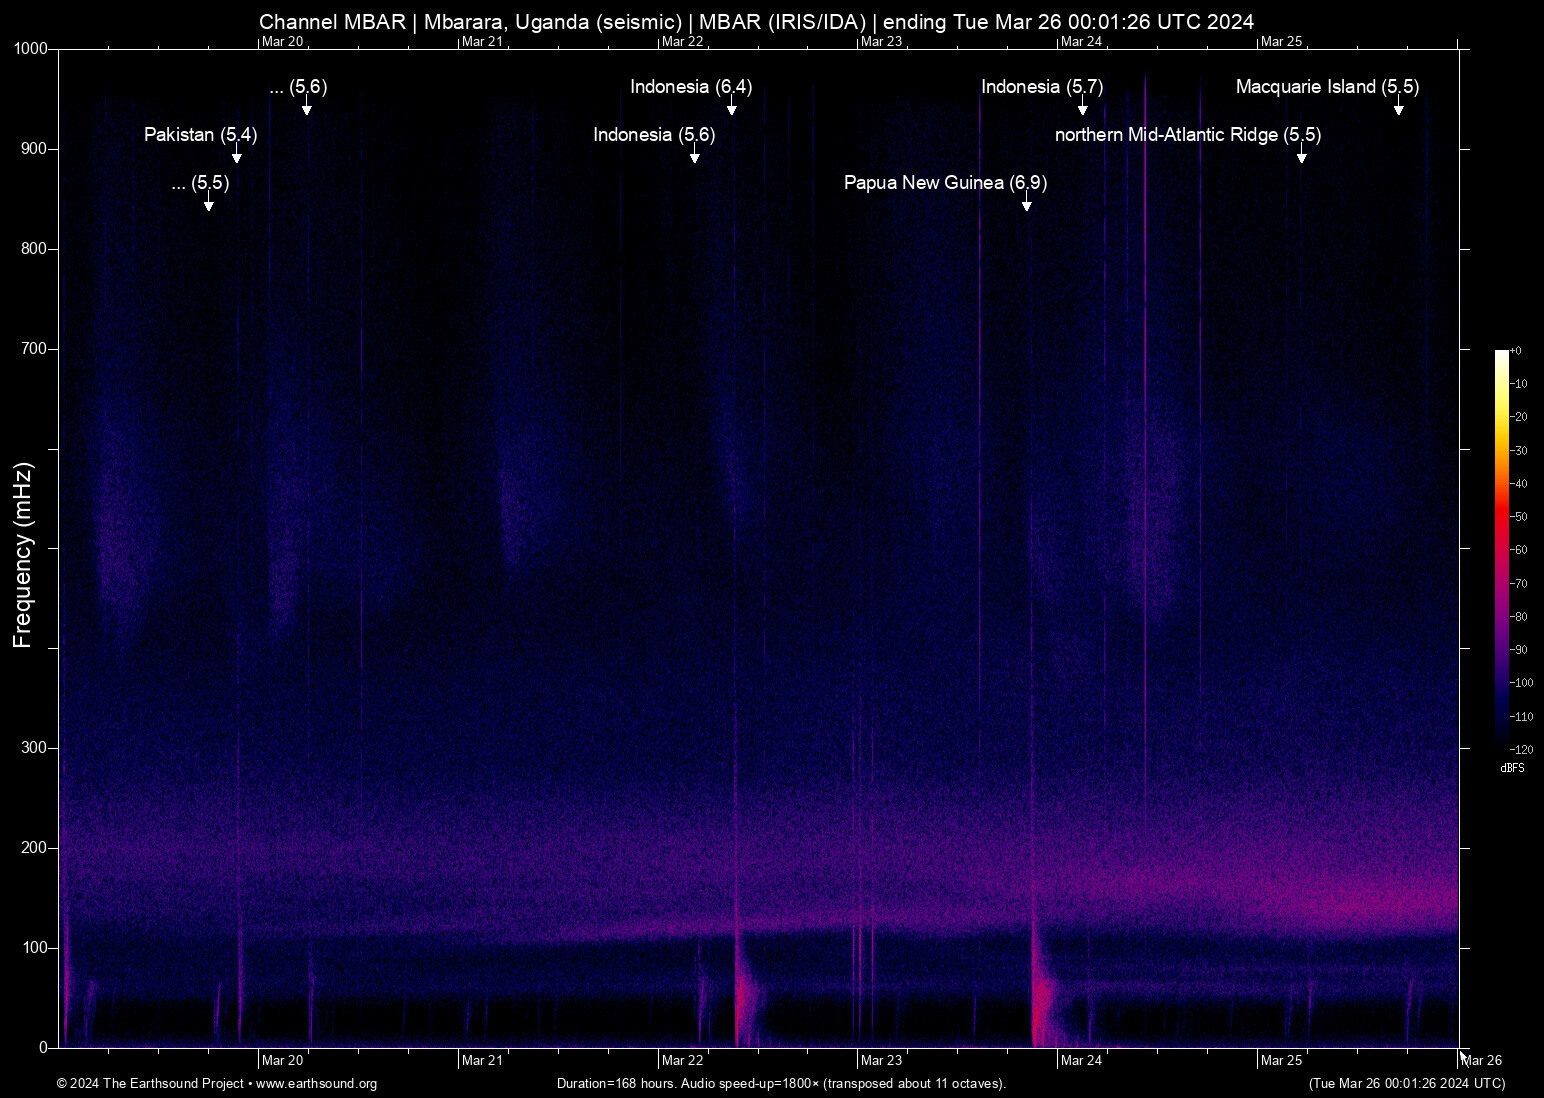Click the northern Mid-Atlantic Ridge (5.5) label
Image resolution: width=1544 pixels, height=1098 pixels.
(1187, 135)
